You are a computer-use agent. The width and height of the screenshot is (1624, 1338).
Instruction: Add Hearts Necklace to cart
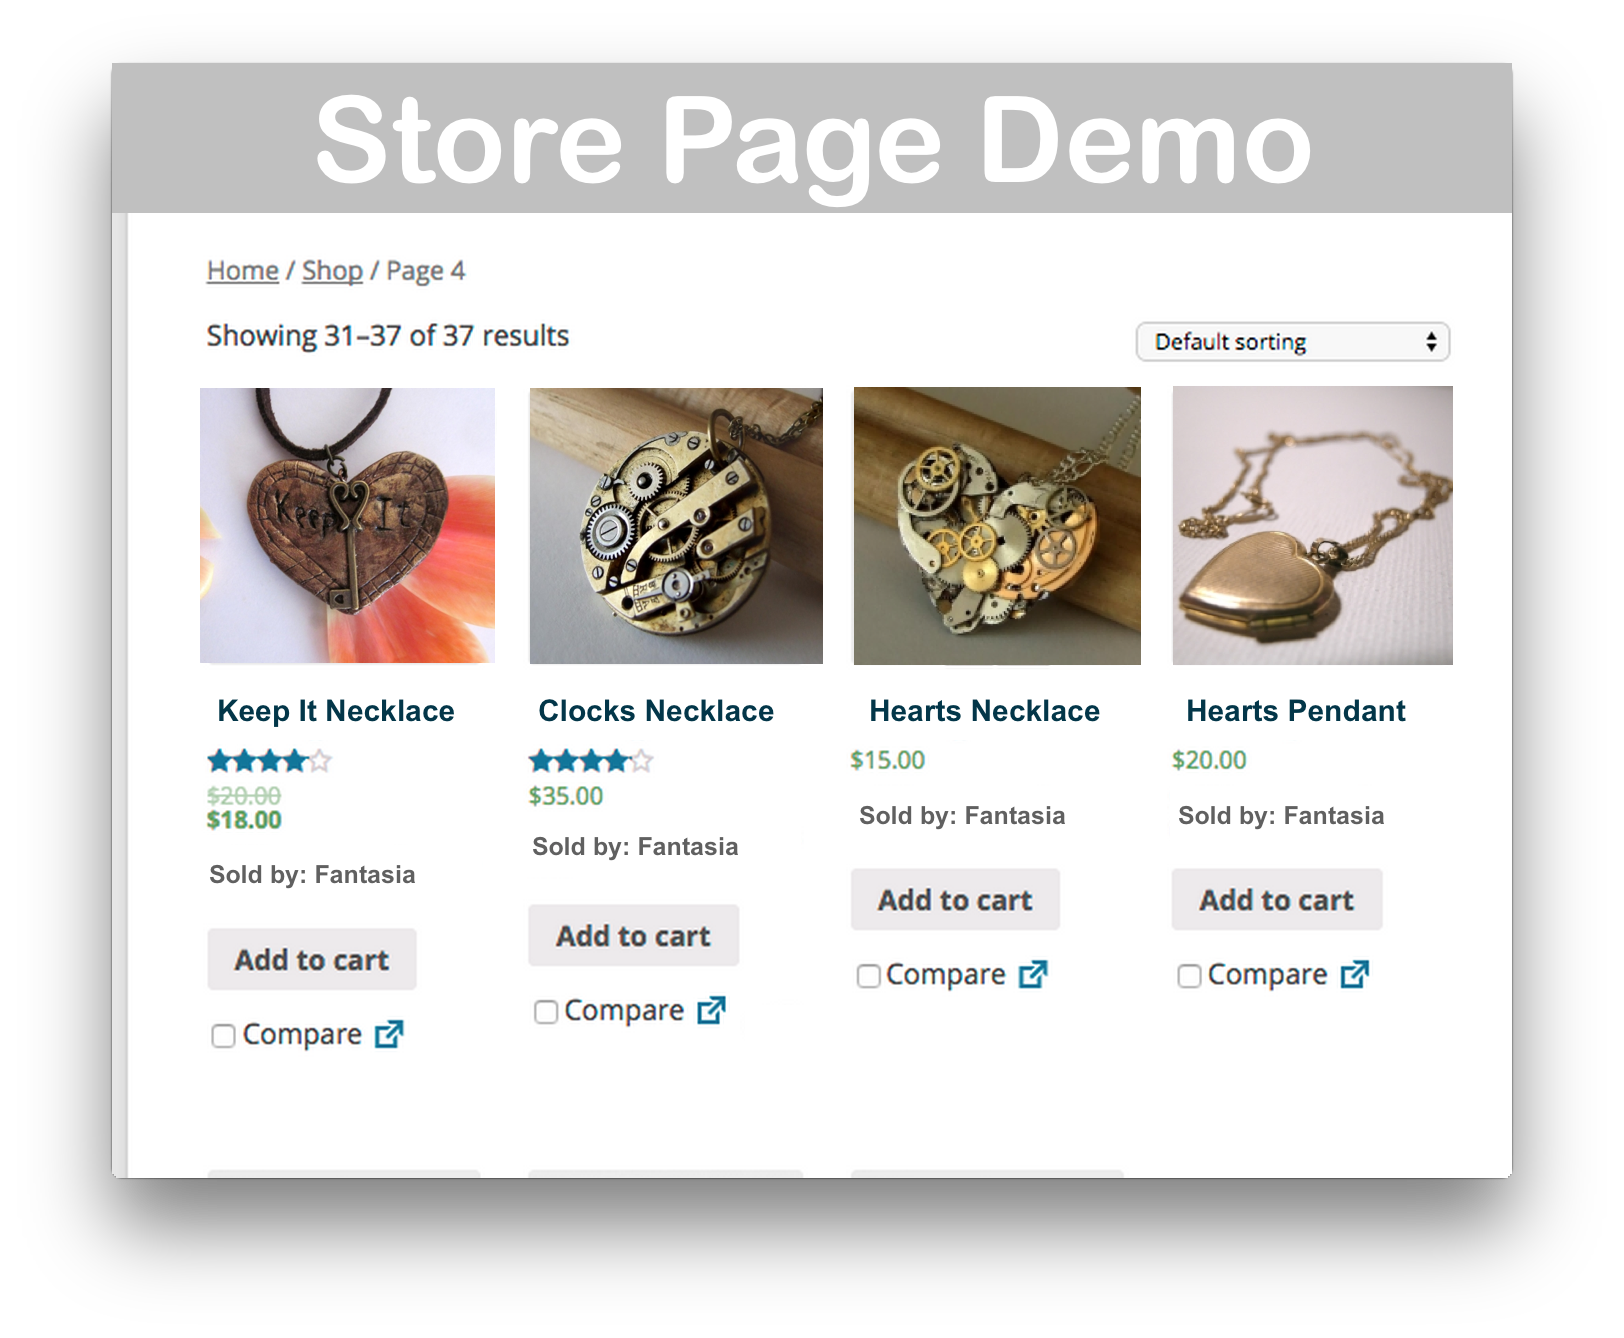[x=955, y=900]
